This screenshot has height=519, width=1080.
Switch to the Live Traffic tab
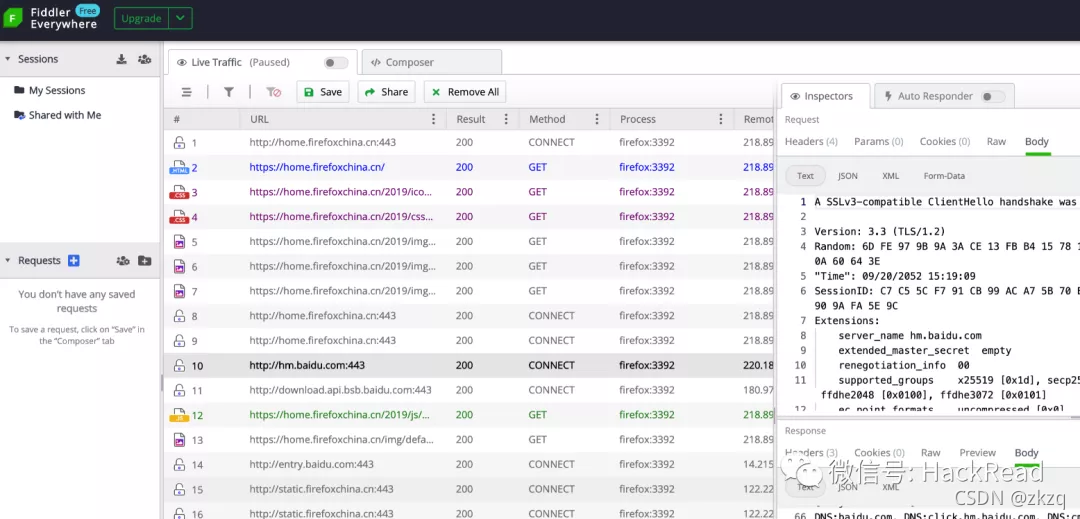point(262,62)
